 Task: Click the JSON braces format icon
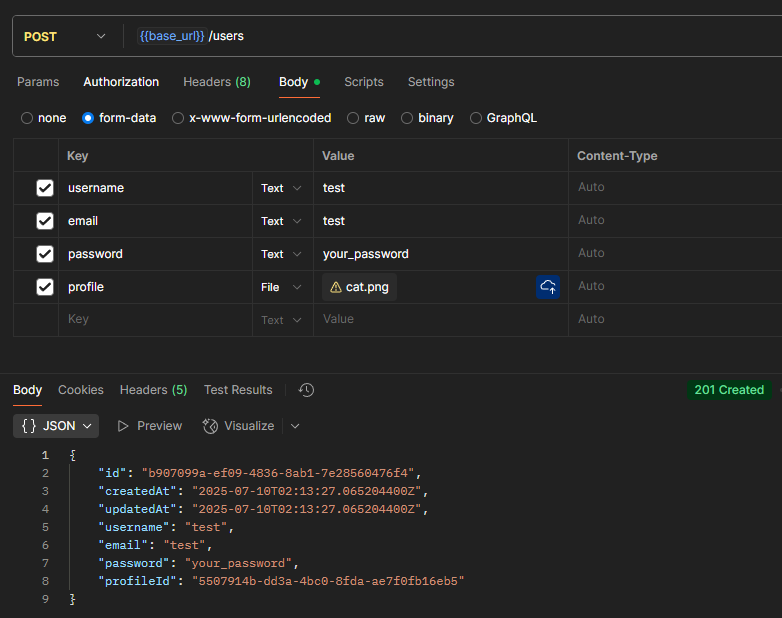(29, 426)
